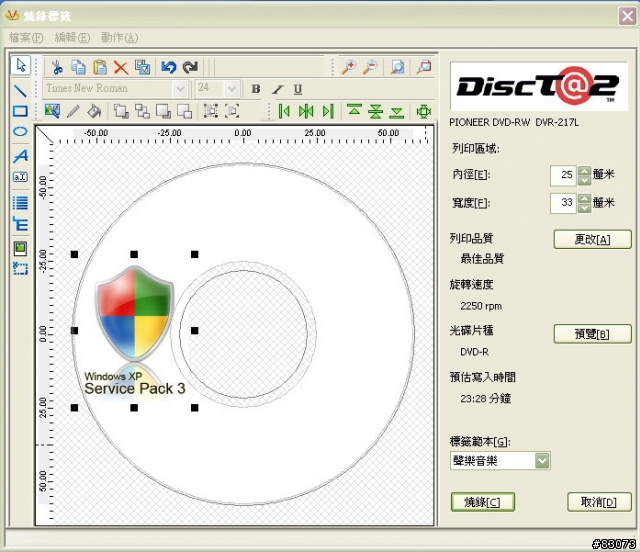Select the directory tree tool
Viewport: 640px width, 552px height.
click(x=20, y=224)
